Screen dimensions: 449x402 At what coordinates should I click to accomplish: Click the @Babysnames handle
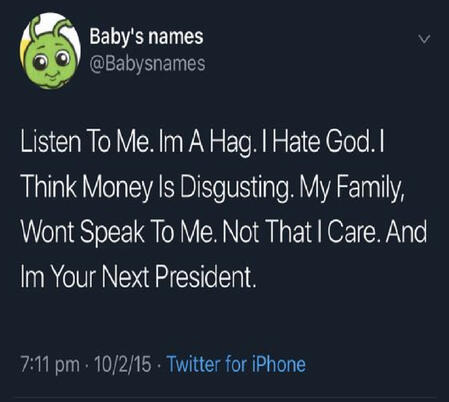tap(147, 63)
